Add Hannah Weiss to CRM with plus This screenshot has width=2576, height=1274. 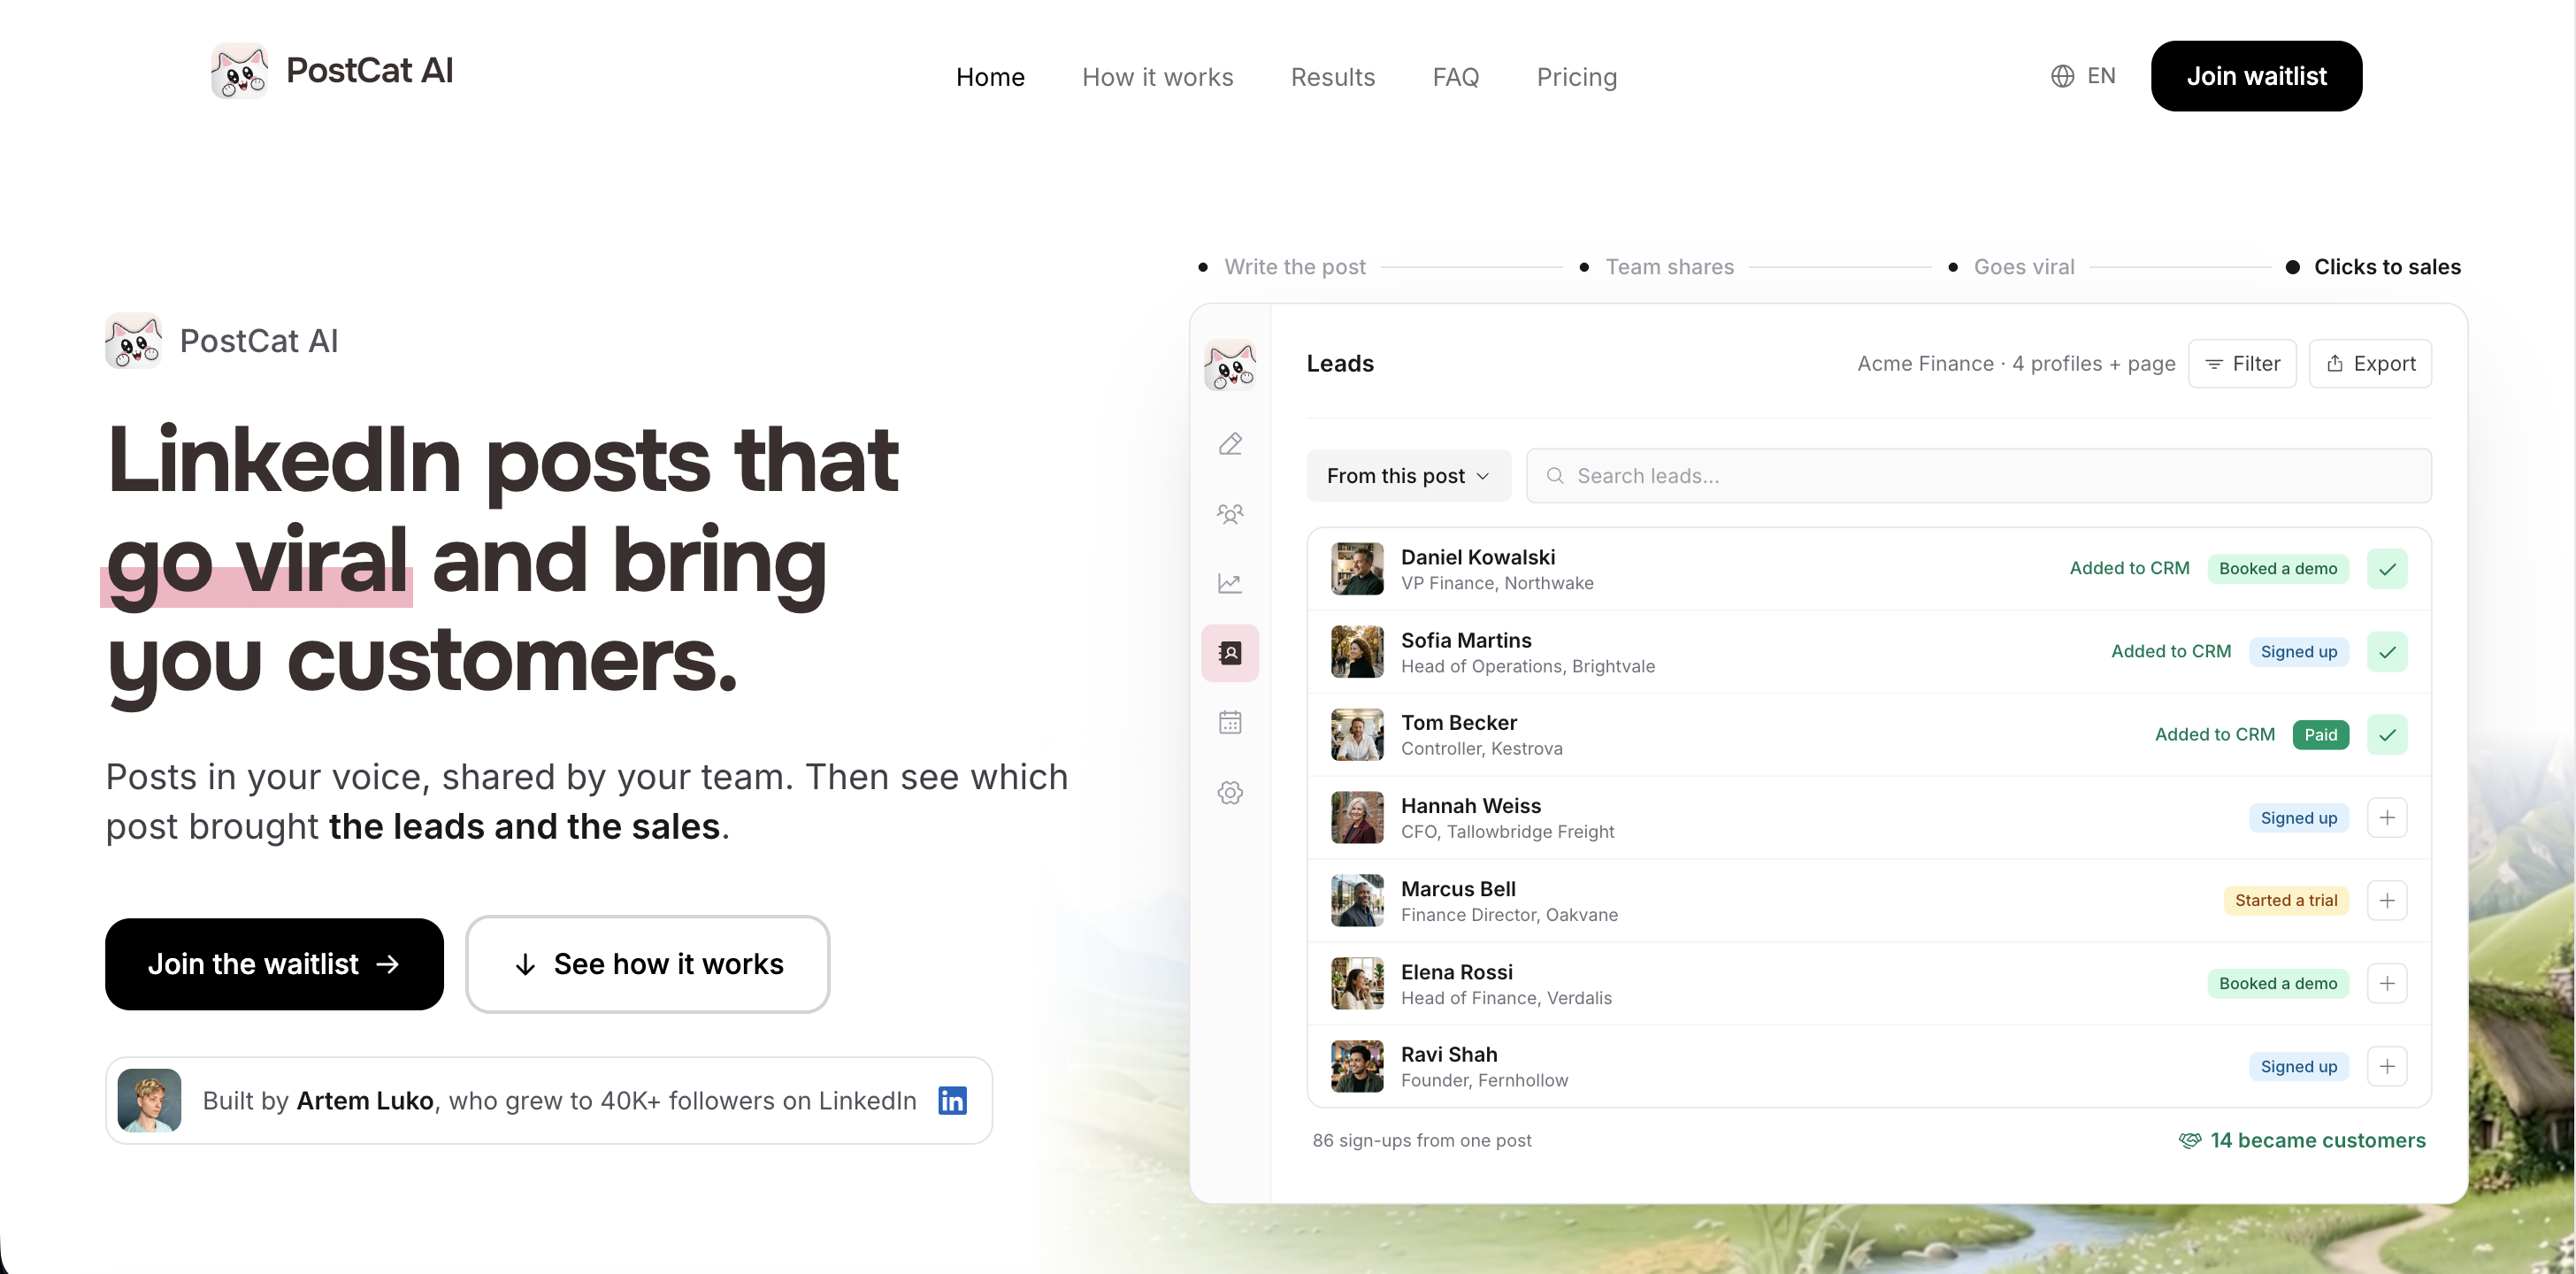[x=2387, y=818]
